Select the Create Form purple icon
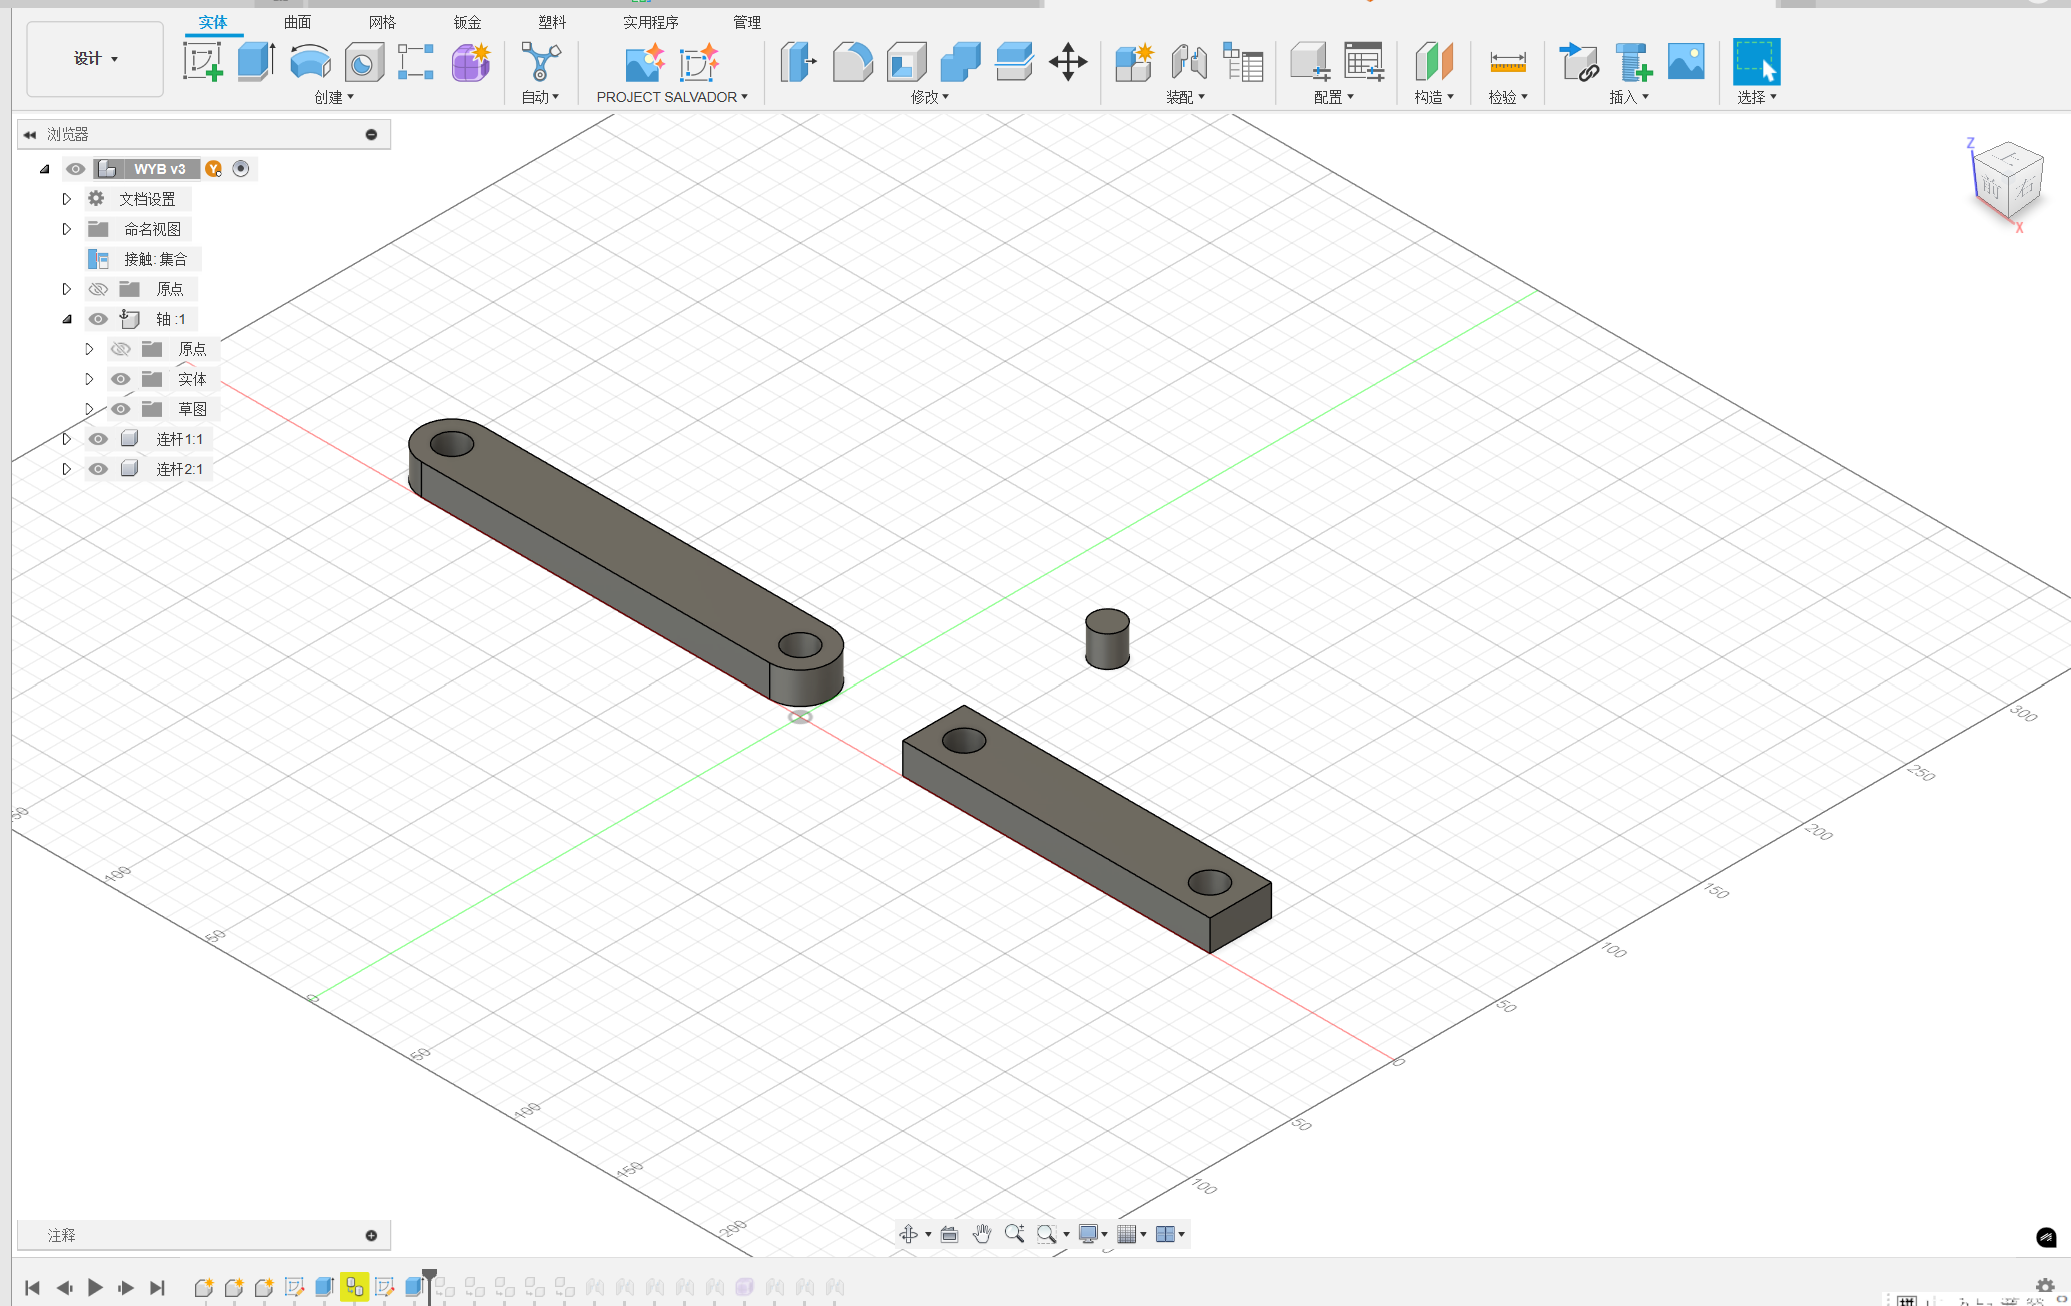 tap(470, 62)
